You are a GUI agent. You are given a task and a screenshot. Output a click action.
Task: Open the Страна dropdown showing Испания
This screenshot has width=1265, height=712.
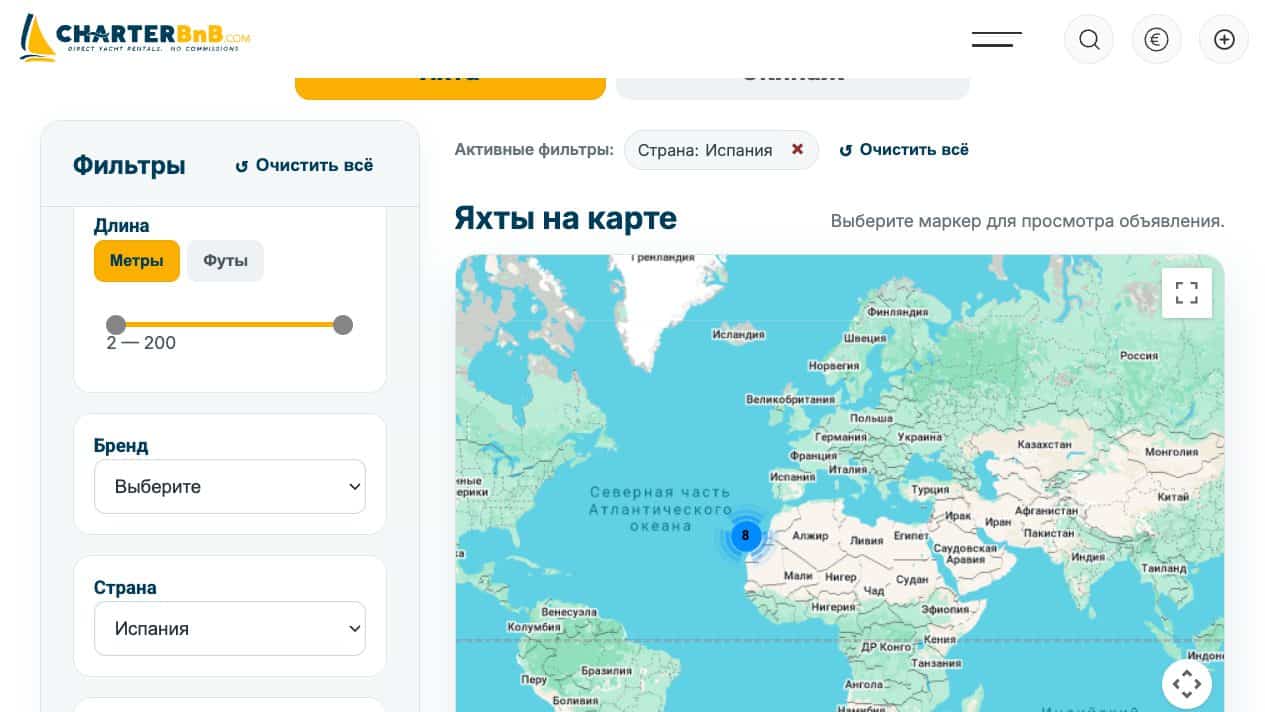(x=230, y=629)
